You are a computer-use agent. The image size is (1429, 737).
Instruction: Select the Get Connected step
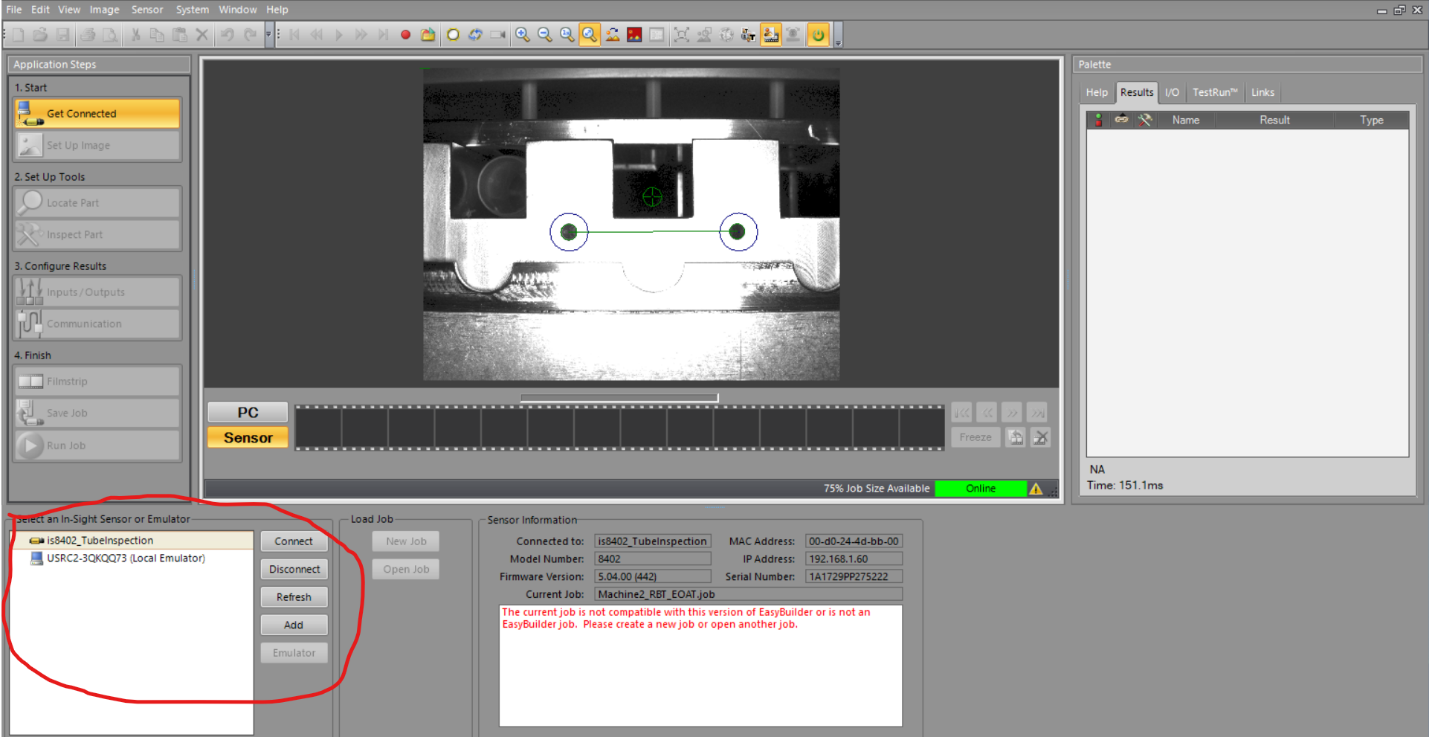pyautogui.click(x=97, y=114)
